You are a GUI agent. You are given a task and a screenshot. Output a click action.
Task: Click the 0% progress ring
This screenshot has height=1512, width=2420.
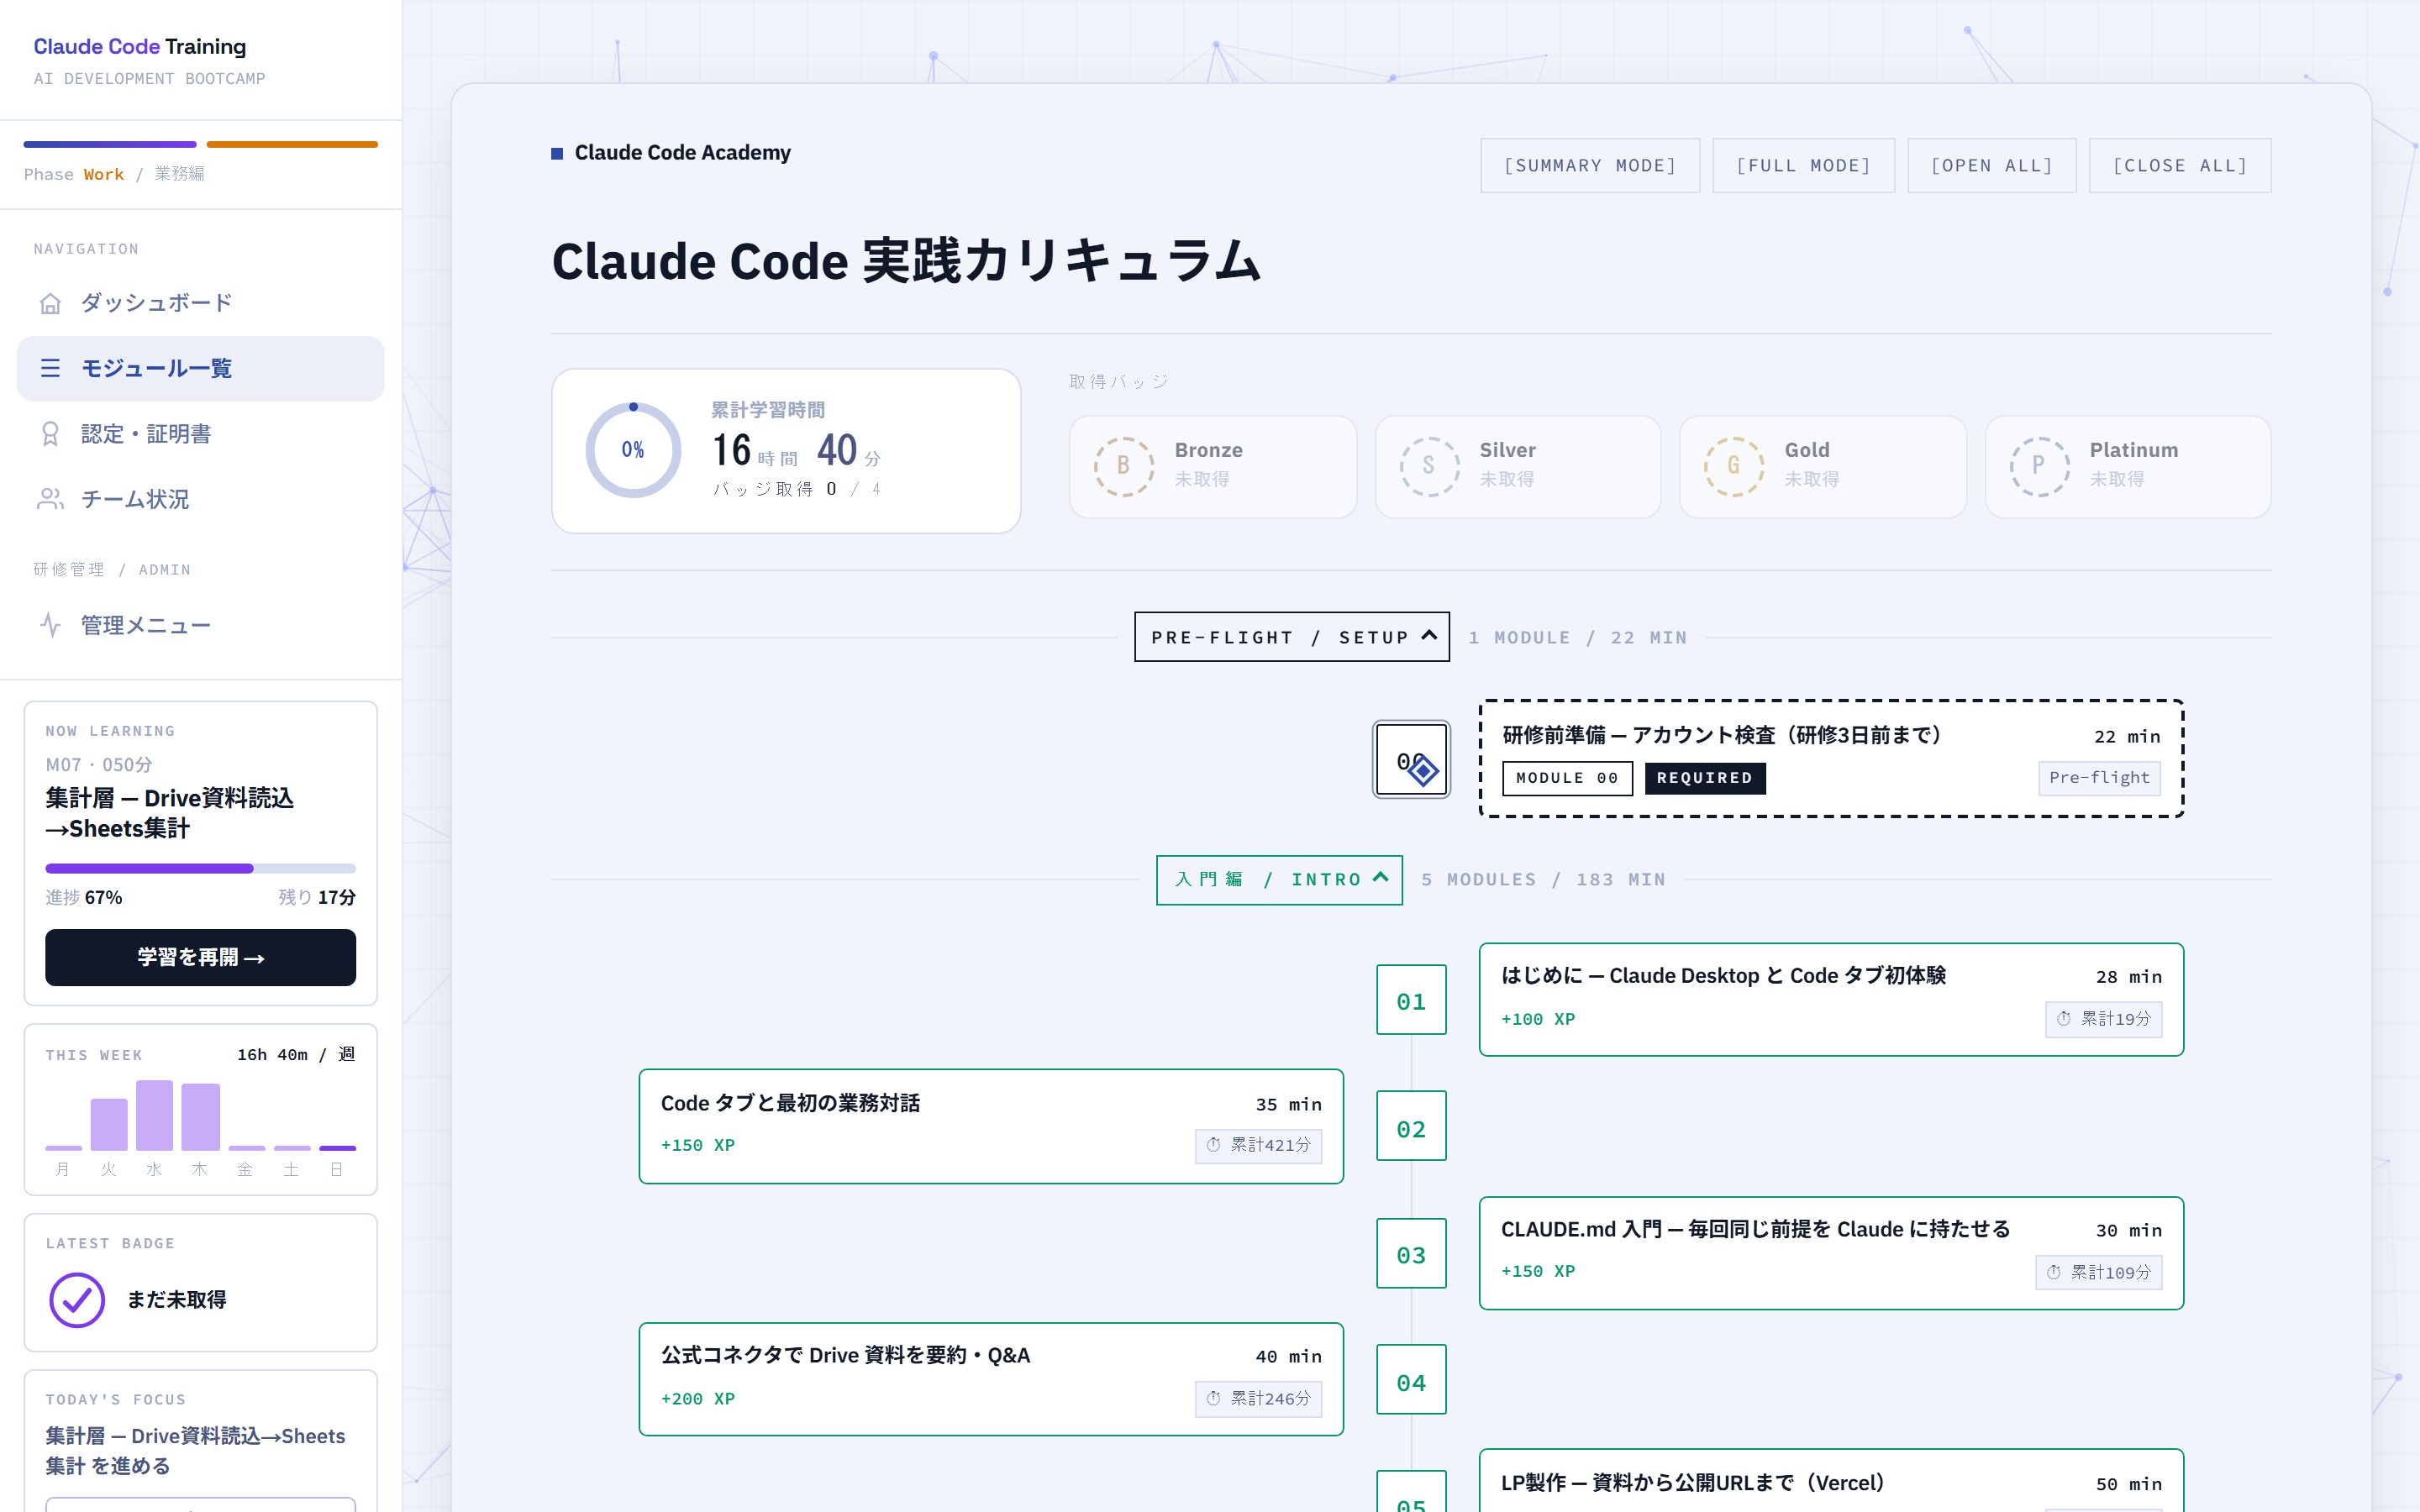[633, 450]
